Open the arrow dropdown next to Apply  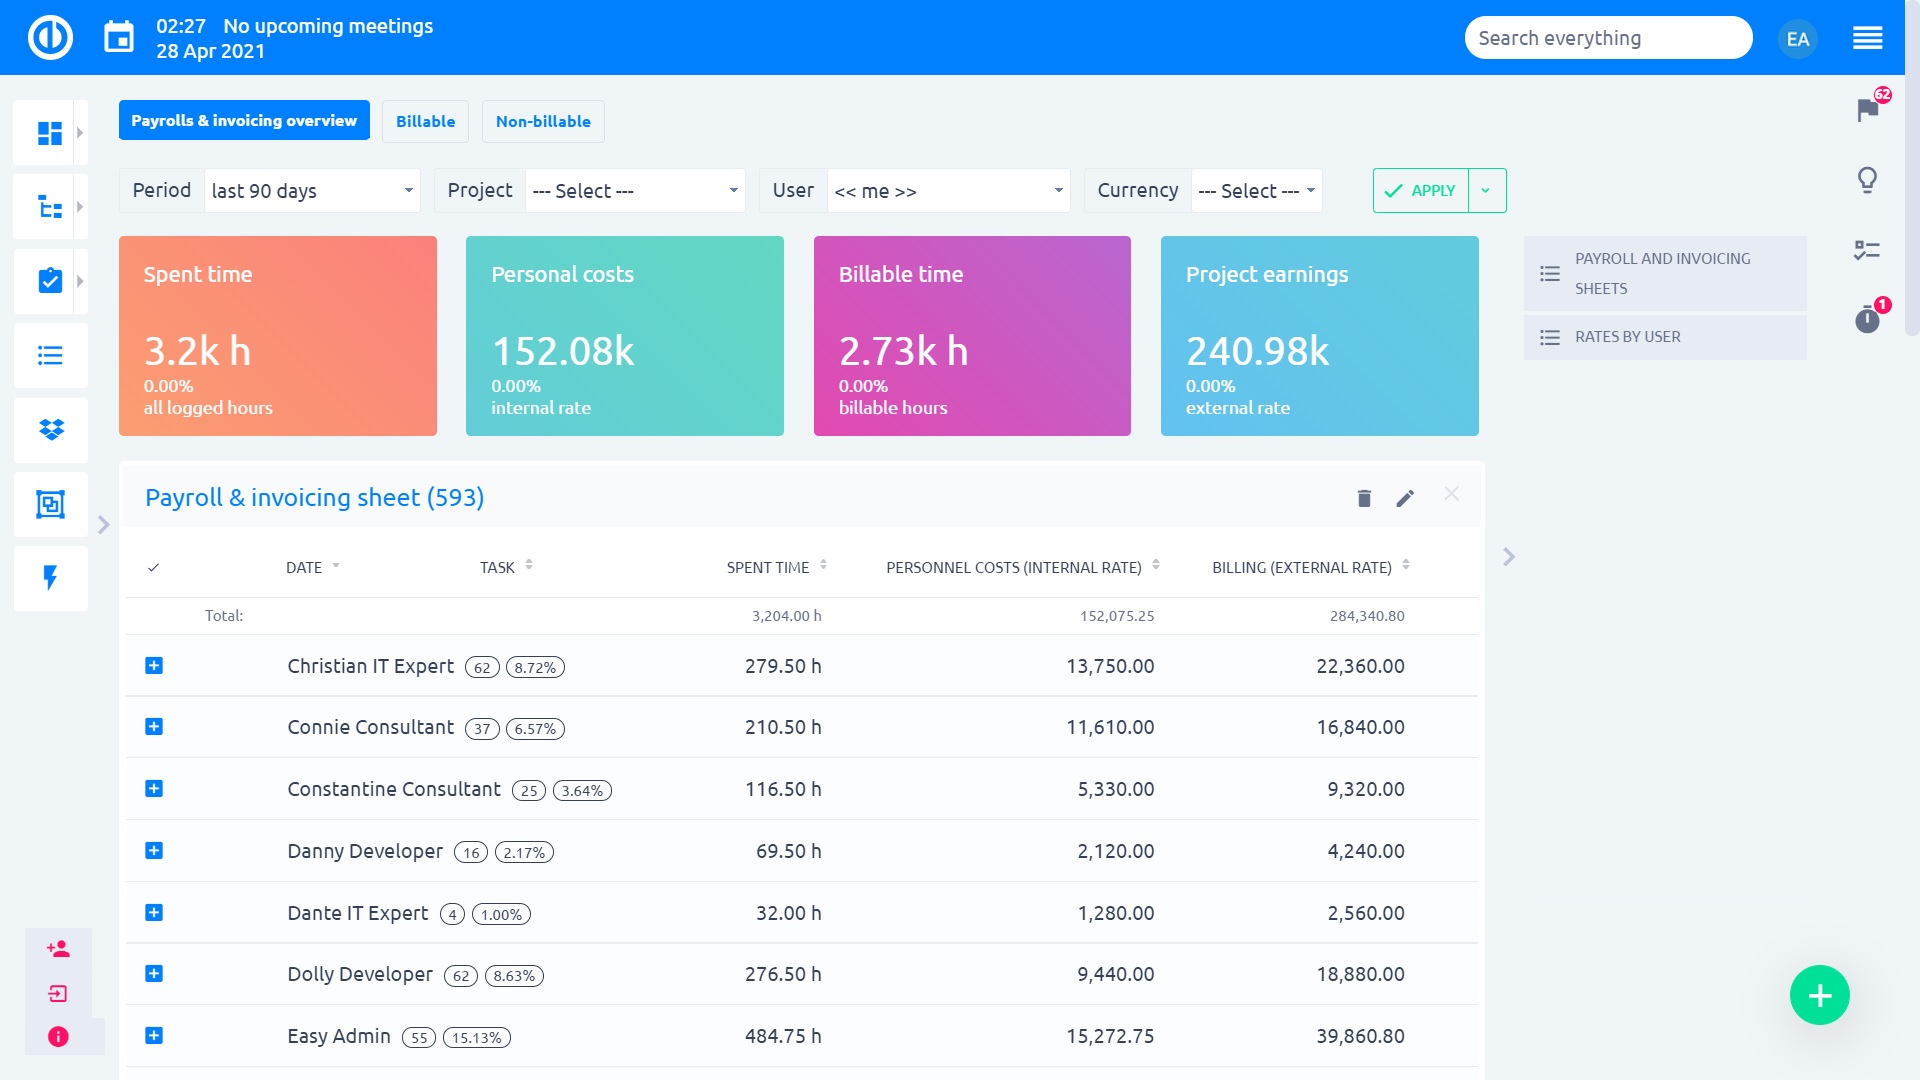pos(1486,191)
